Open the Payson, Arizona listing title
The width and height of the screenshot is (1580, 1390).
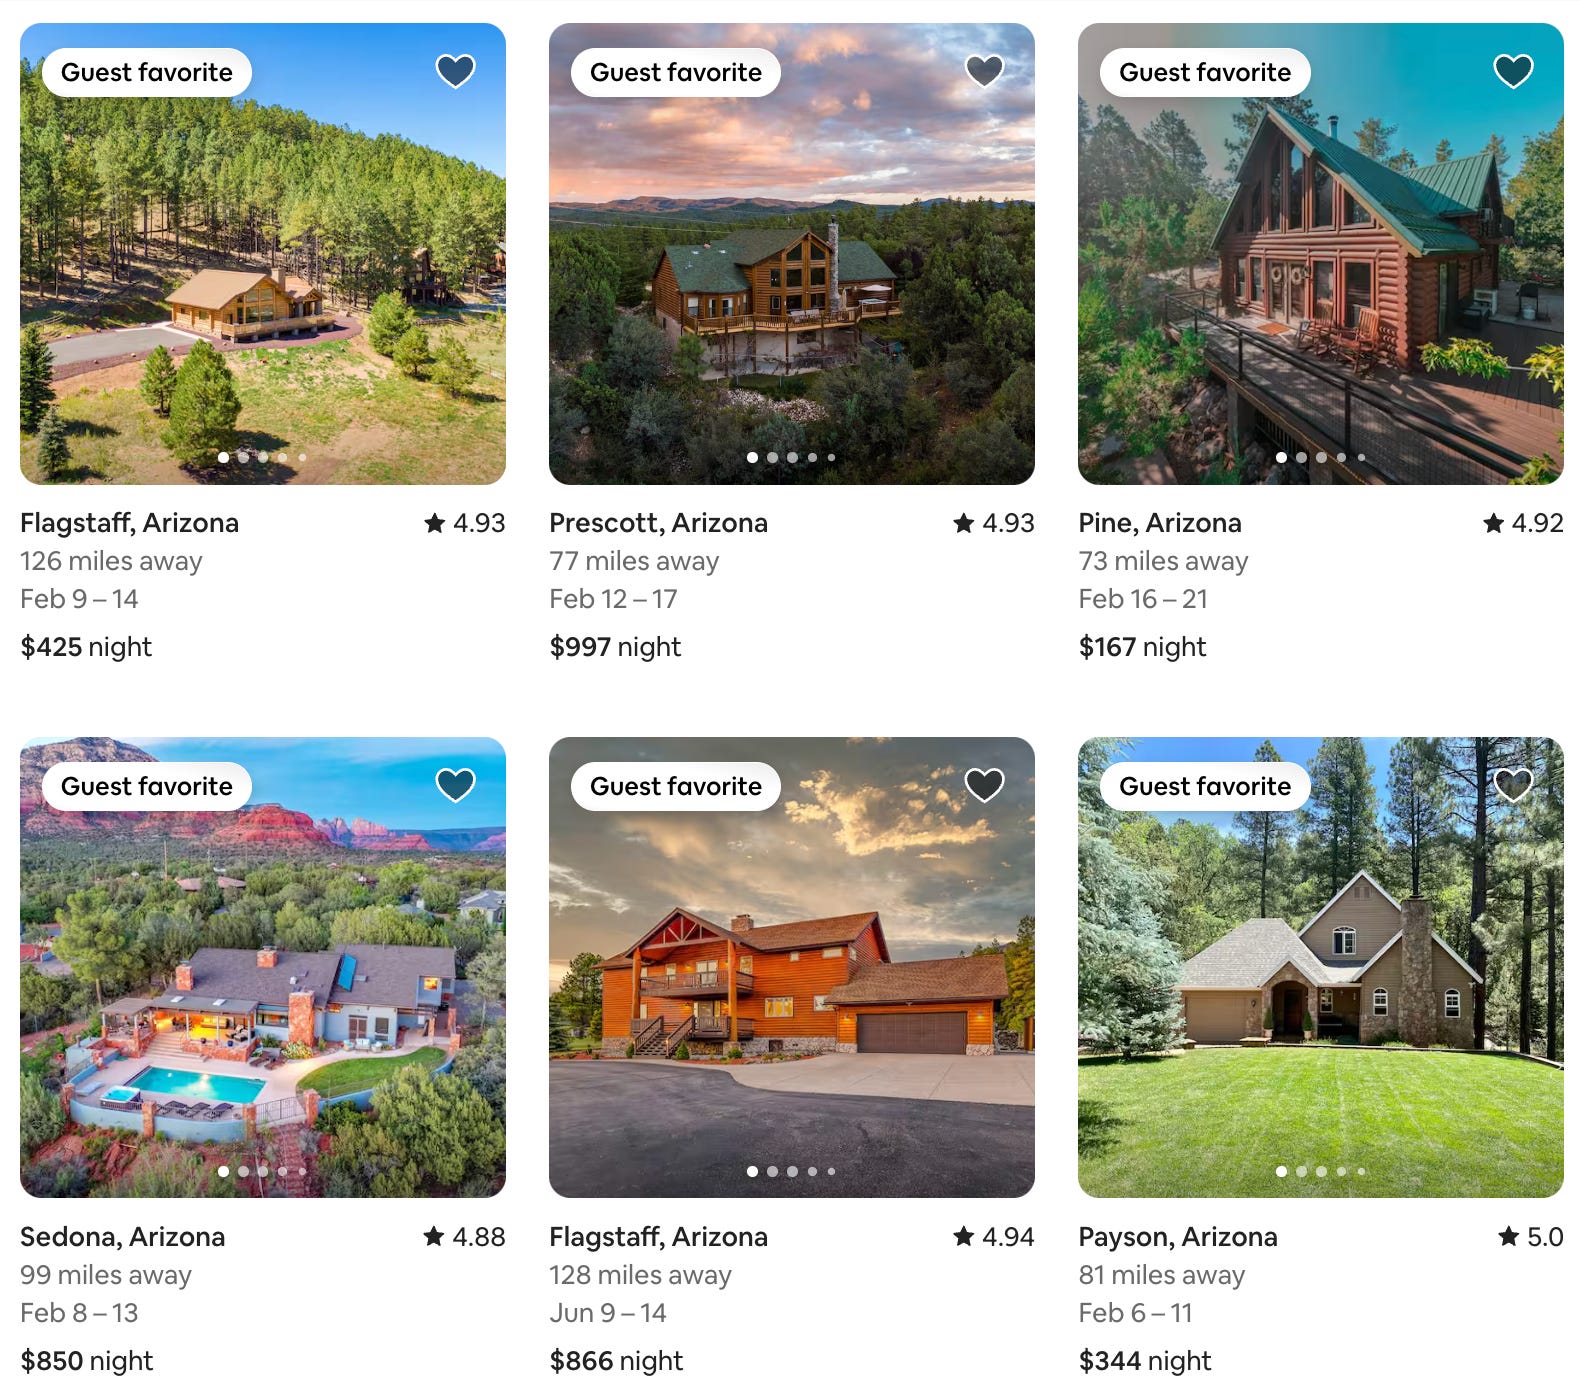1177,1237
